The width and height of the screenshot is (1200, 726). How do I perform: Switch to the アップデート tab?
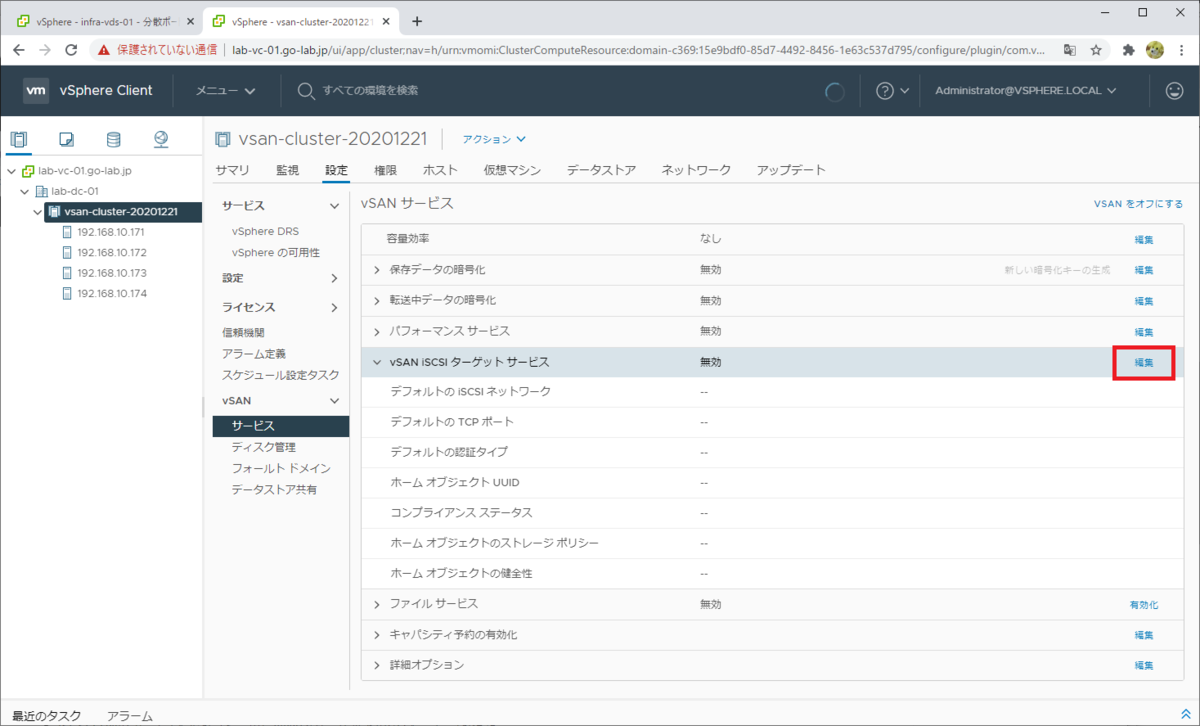point(791,170)
